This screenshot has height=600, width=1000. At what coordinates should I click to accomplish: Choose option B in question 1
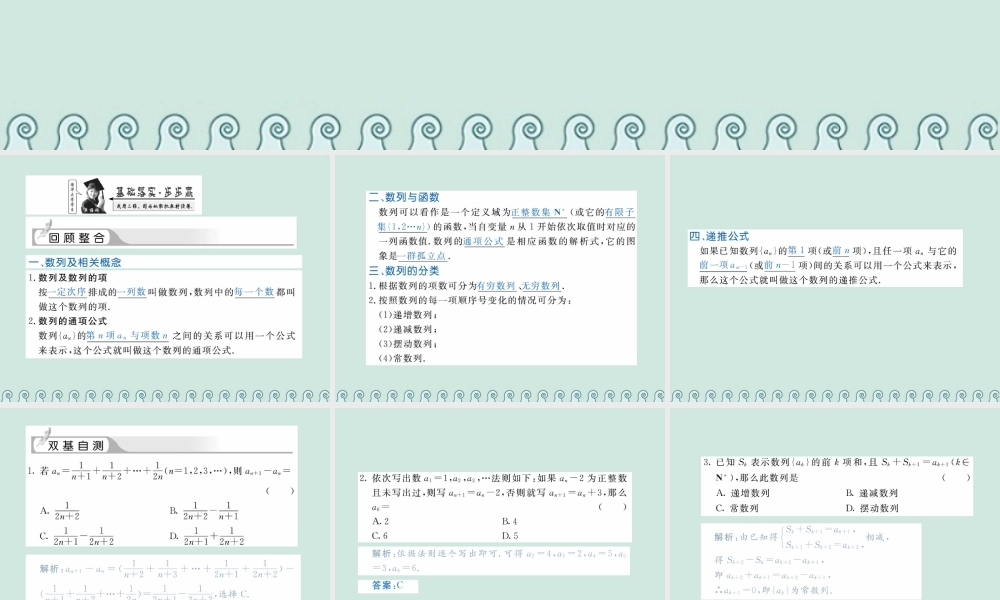click(x=204, y=511)
